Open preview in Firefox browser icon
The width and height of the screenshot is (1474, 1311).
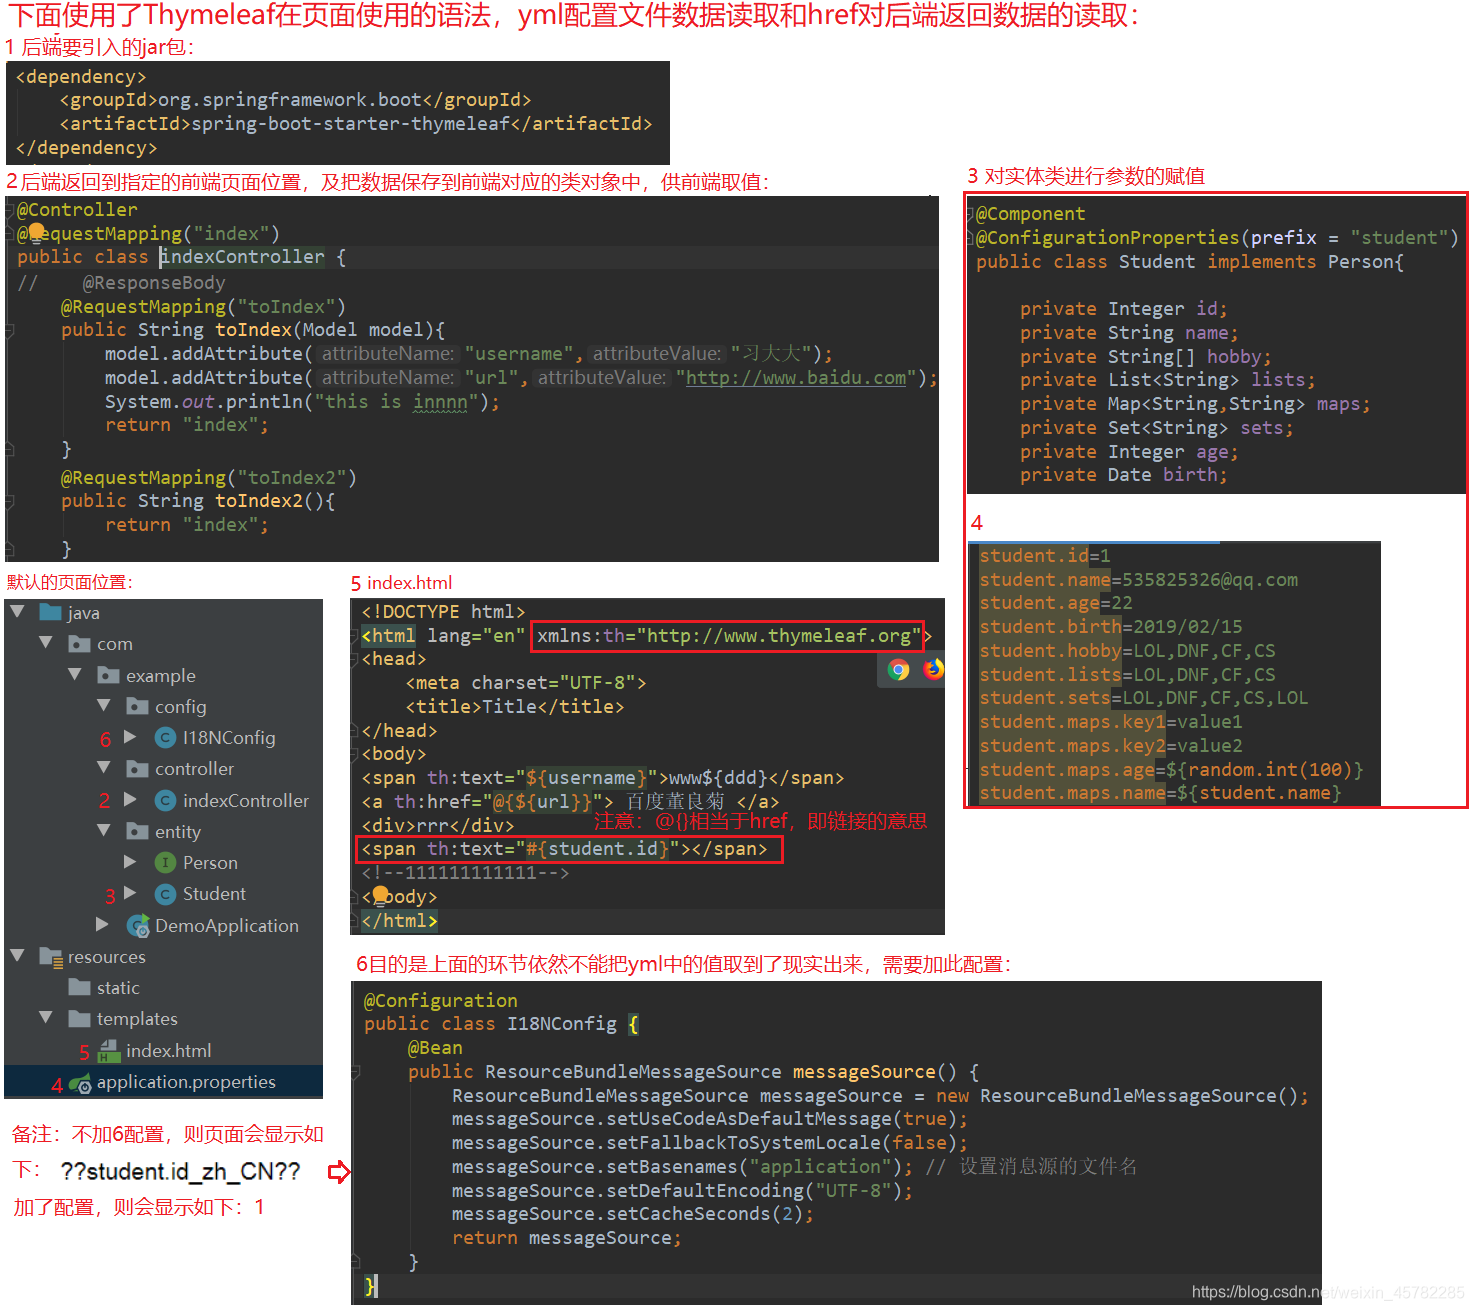[x=933, y=668]
